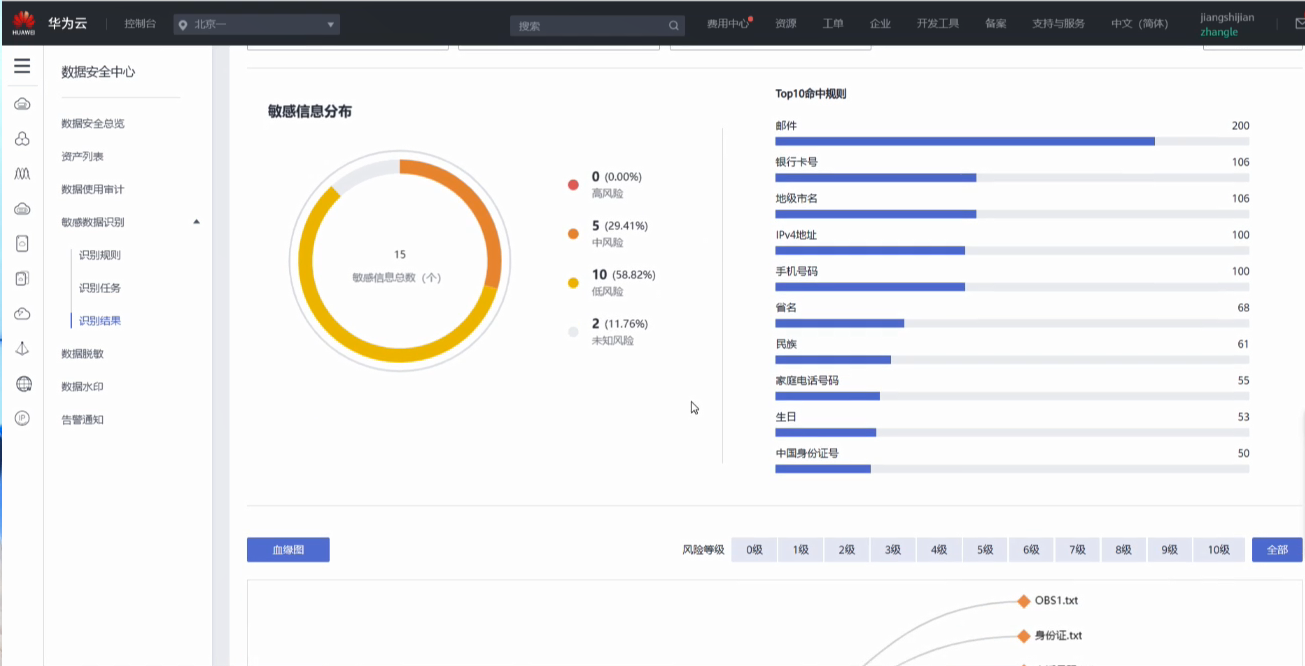The height and width of the screenshot is (666, 1305).
Task: Filter risk level by 7级
Action: (1077, 550)
